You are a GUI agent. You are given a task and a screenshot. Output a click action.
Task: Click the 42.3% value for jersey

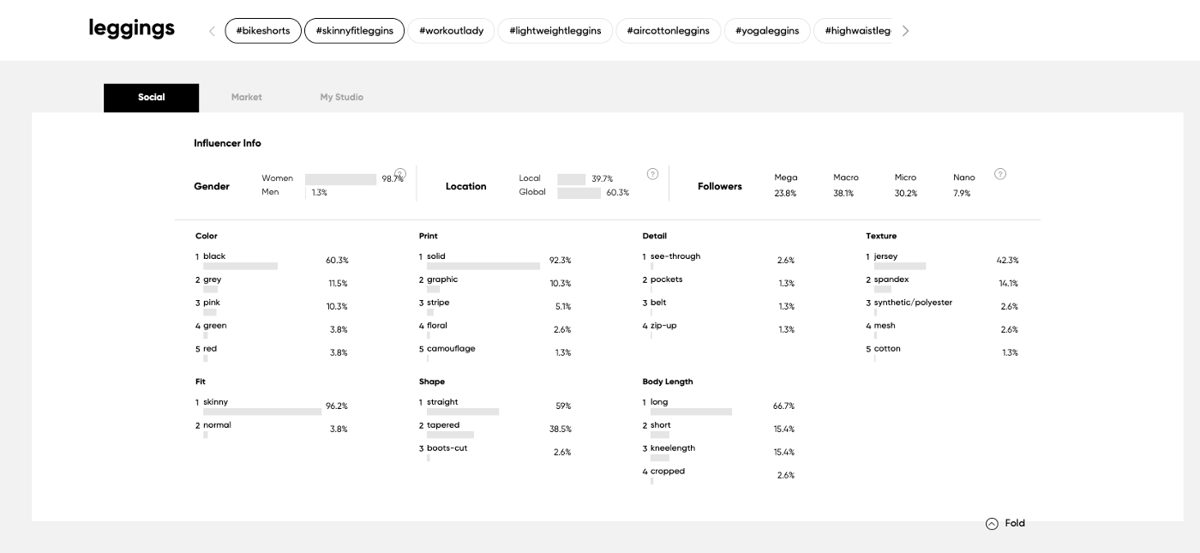pyautogui.click(x=1007, y=260)
